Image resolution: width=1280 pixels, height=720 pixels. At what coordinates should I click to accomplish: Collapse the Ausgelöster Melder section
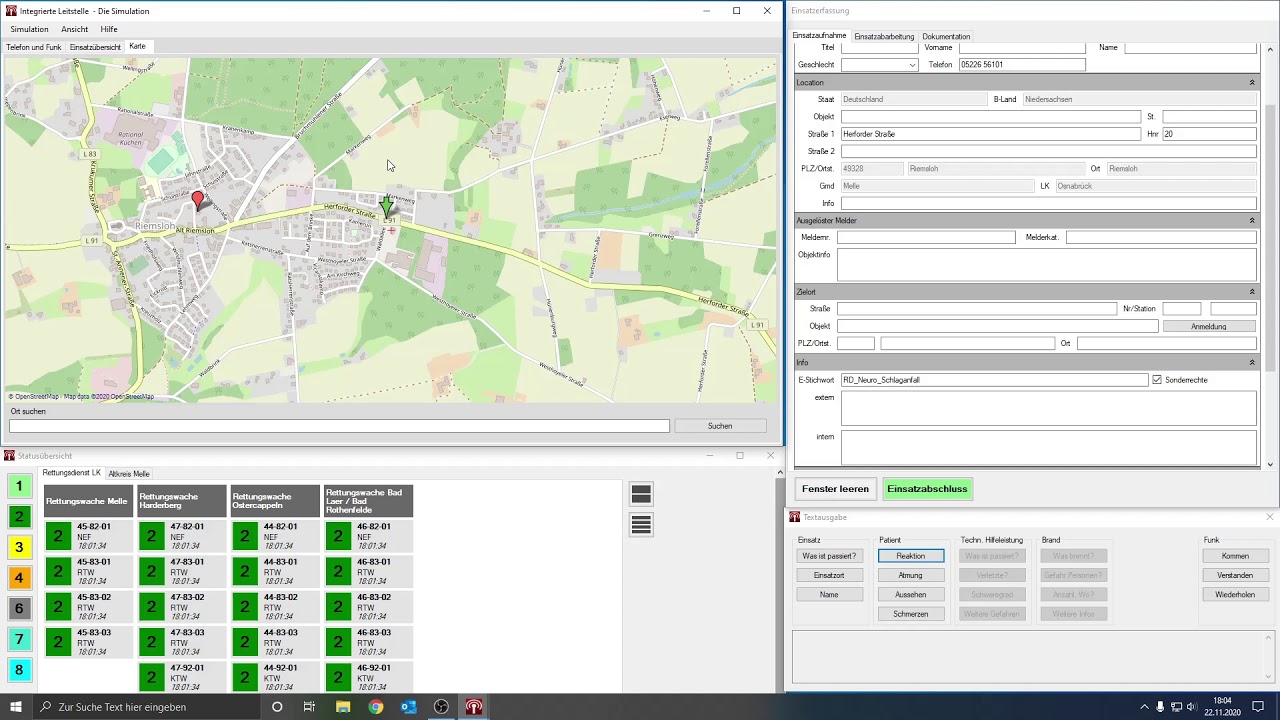1251,220
